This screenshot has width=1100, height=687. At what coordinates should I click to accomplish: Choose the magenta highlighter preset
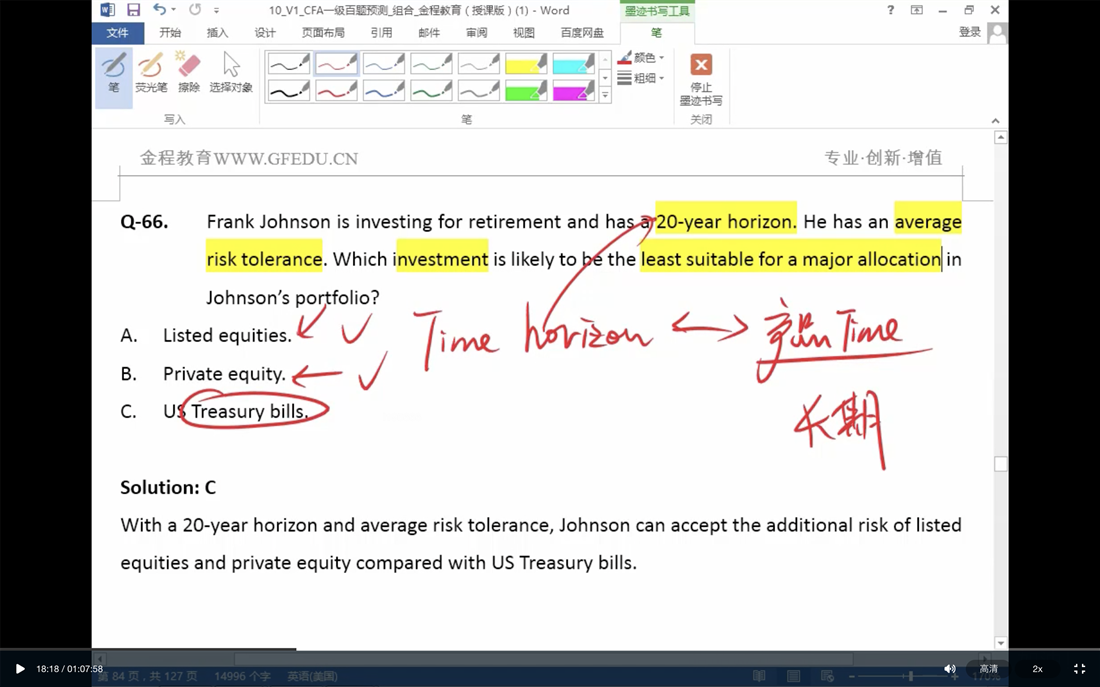click(x=574, y=91)
